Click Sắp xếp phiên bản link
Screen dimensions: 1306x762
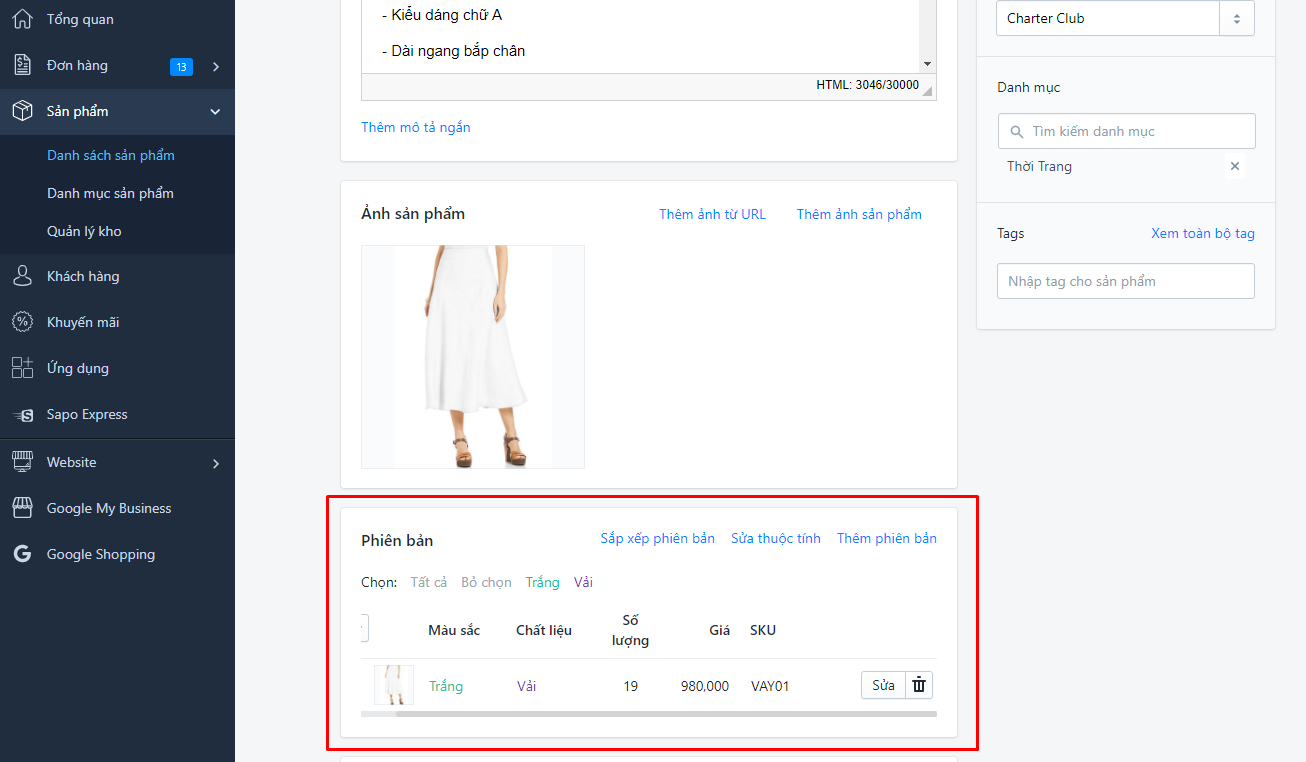click(x=657, y=538)
